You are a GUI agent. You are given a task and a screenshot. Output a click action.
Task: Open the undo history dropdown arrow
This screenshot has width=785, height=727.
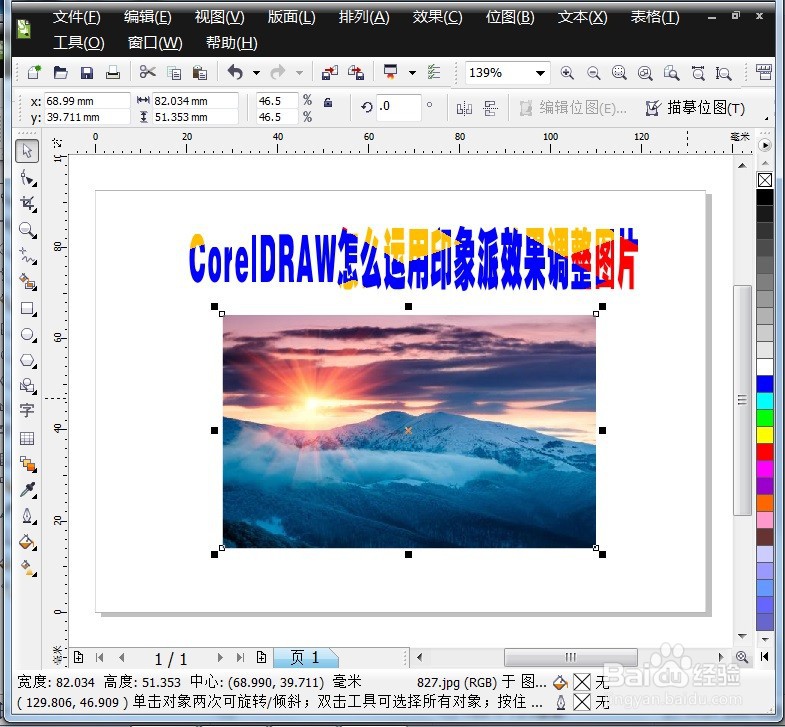coord(256,73)
